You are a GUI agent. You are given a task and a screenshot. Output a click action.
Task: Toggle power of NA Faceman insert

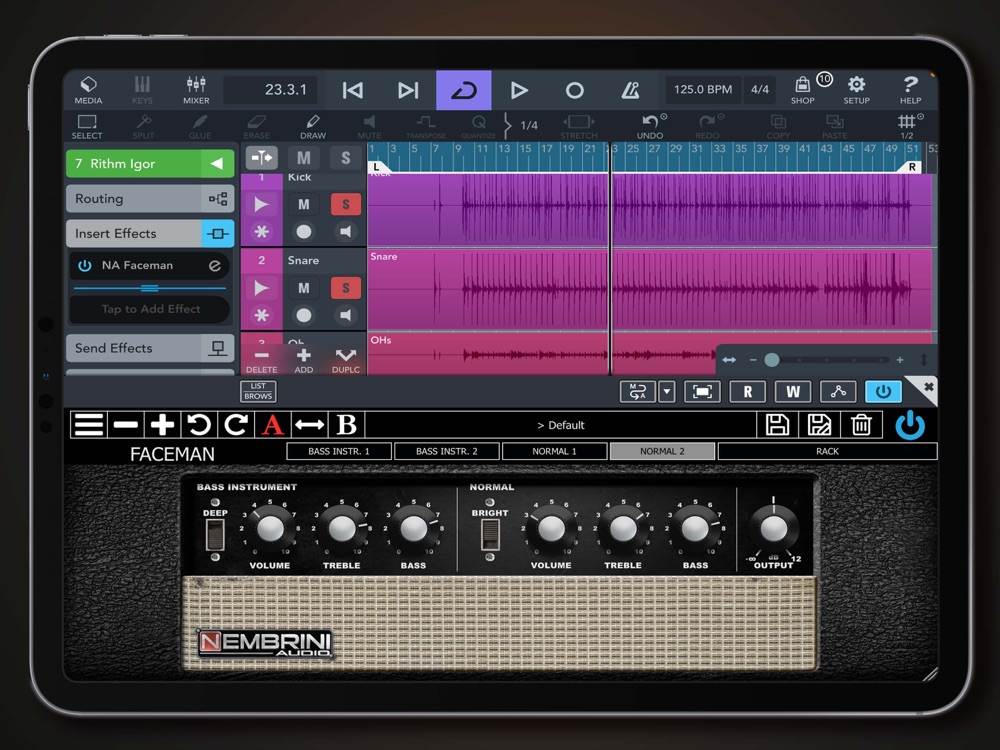click(85, 265)
